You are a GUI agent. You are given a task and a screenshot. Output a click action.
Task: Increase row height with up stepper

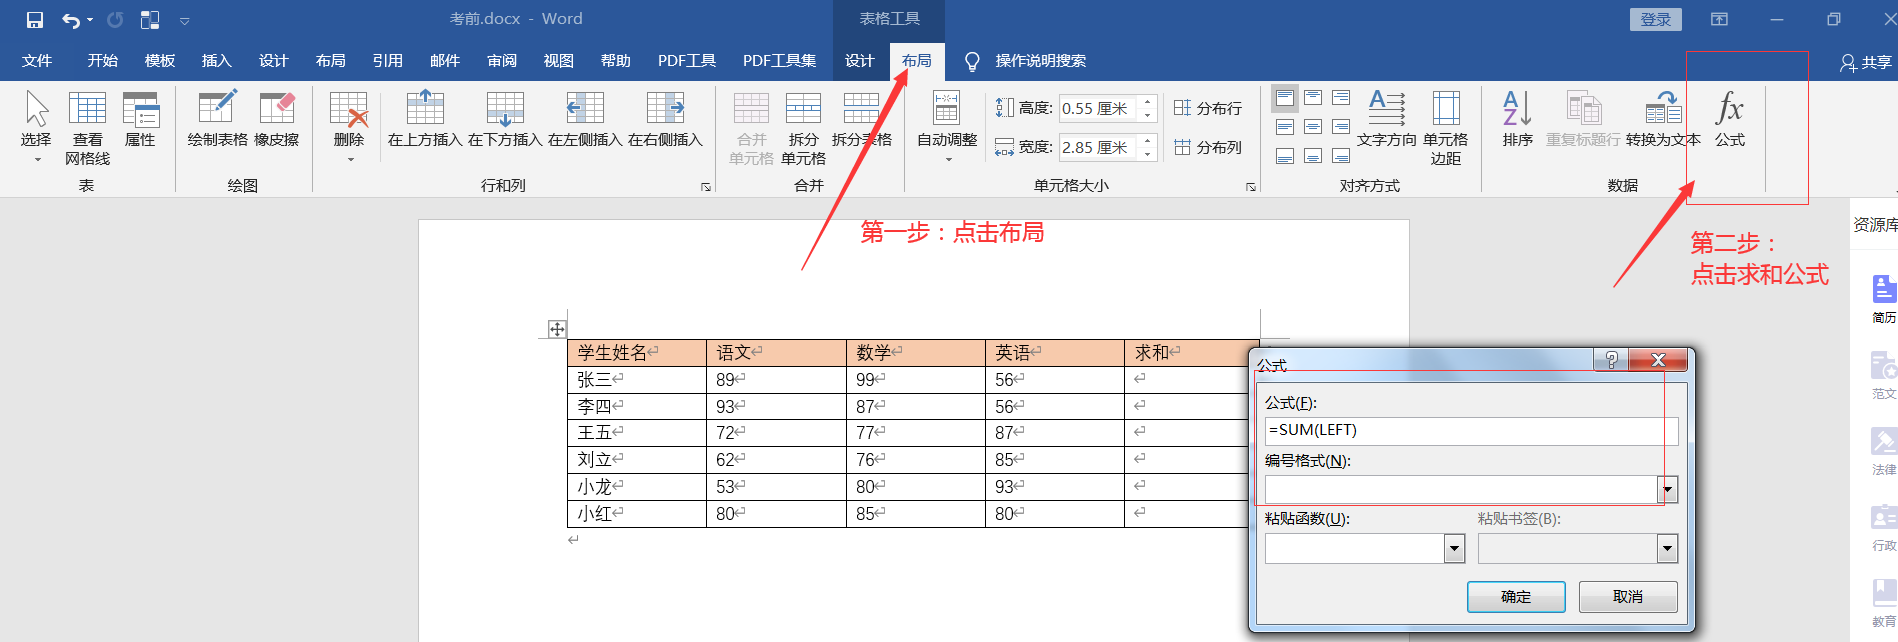pyautogui.click(x=1148, y=102)
